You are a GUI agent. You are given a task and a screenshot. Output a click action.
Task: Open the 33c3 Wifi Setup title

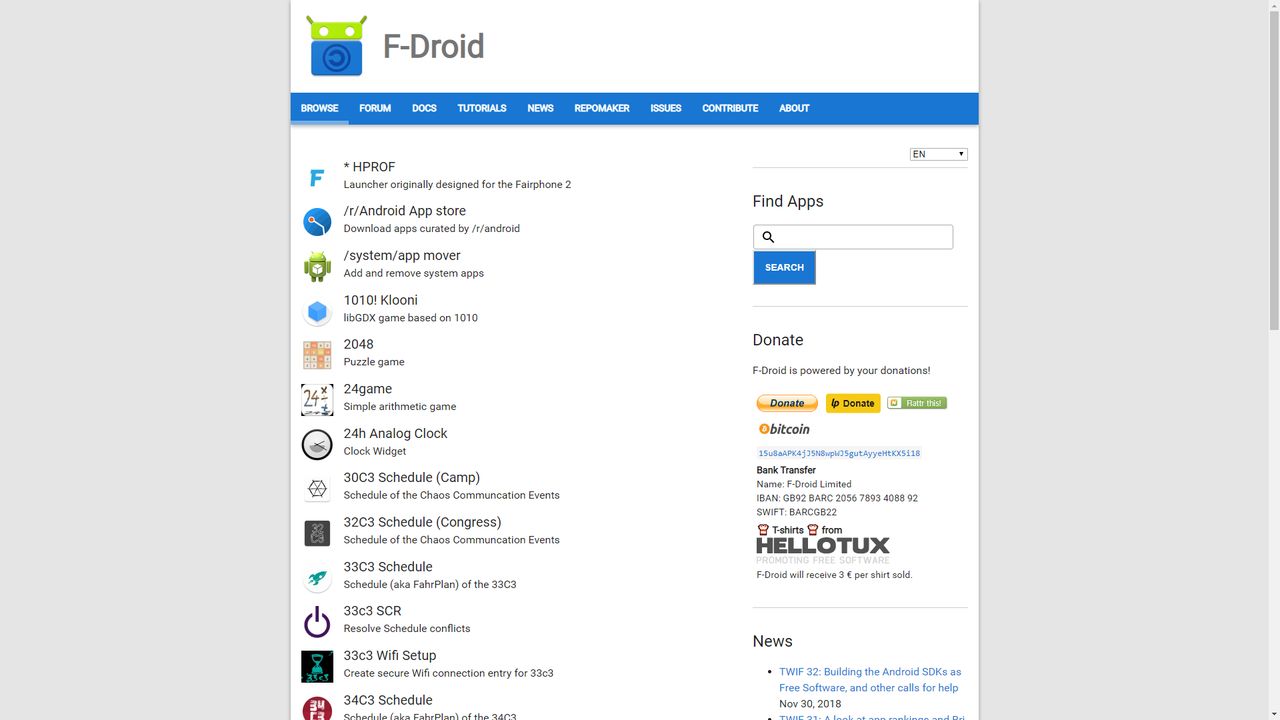pos(390,655)
